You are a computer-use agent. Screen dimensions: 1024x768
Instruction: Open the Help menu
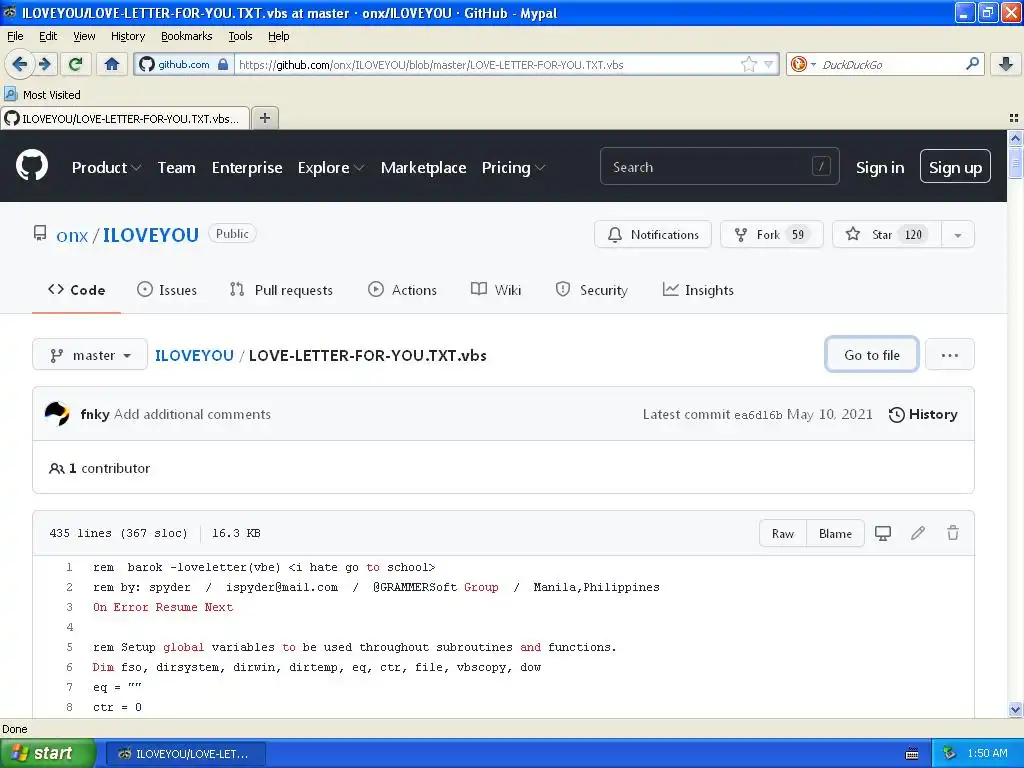coord(278,36)
